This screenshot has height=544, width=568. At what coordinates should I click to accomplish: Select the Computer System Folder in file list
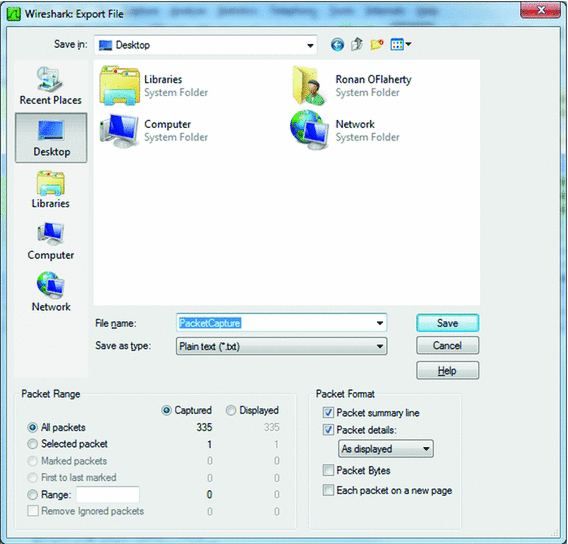pyautogui.click(x=154, y=130)
